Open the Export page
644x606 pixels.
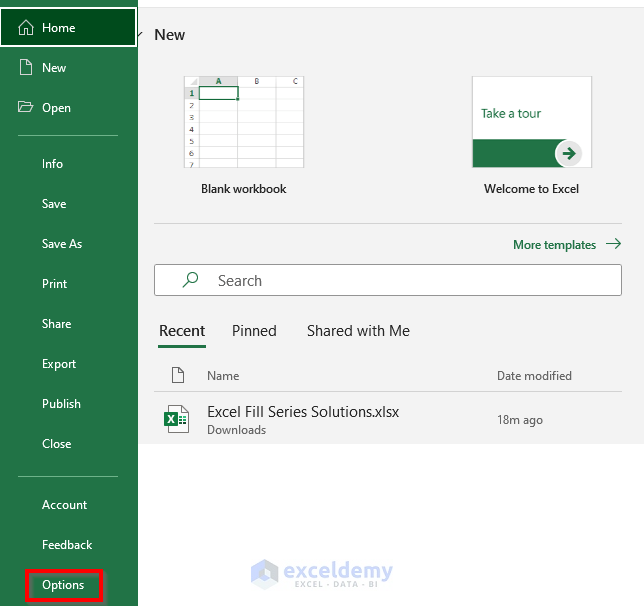(x=59, y=364)
